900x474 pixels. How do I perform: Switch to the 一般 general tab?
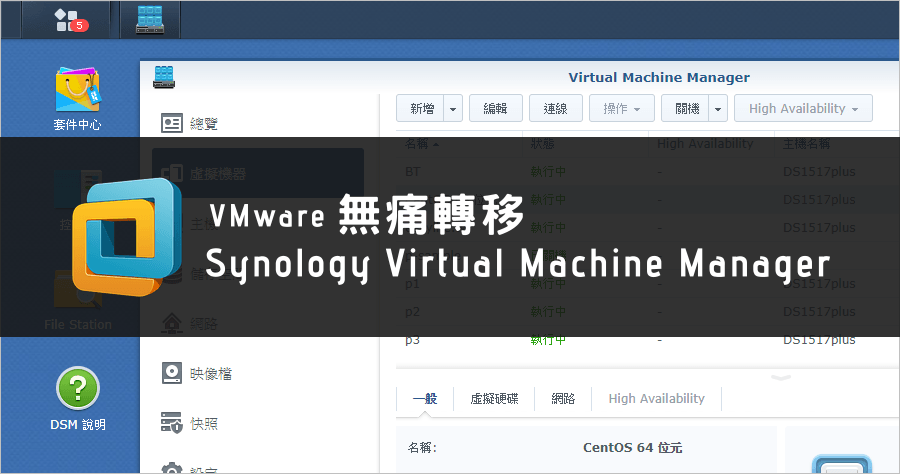(425, 399)
